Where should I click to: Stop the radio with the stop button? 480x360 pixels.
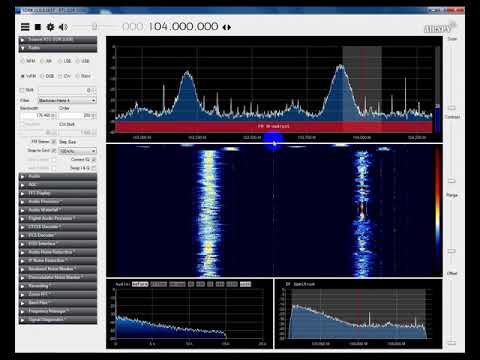tap(38, 27)
